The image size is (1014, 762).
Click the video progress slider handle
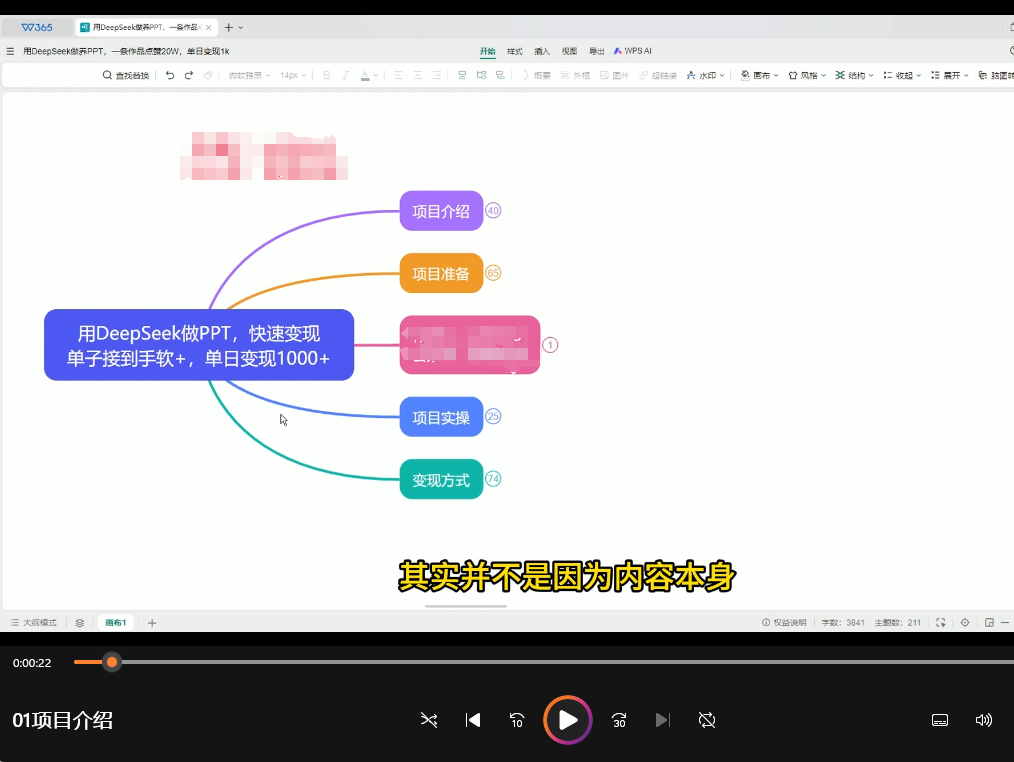click(x=112, y=662)
